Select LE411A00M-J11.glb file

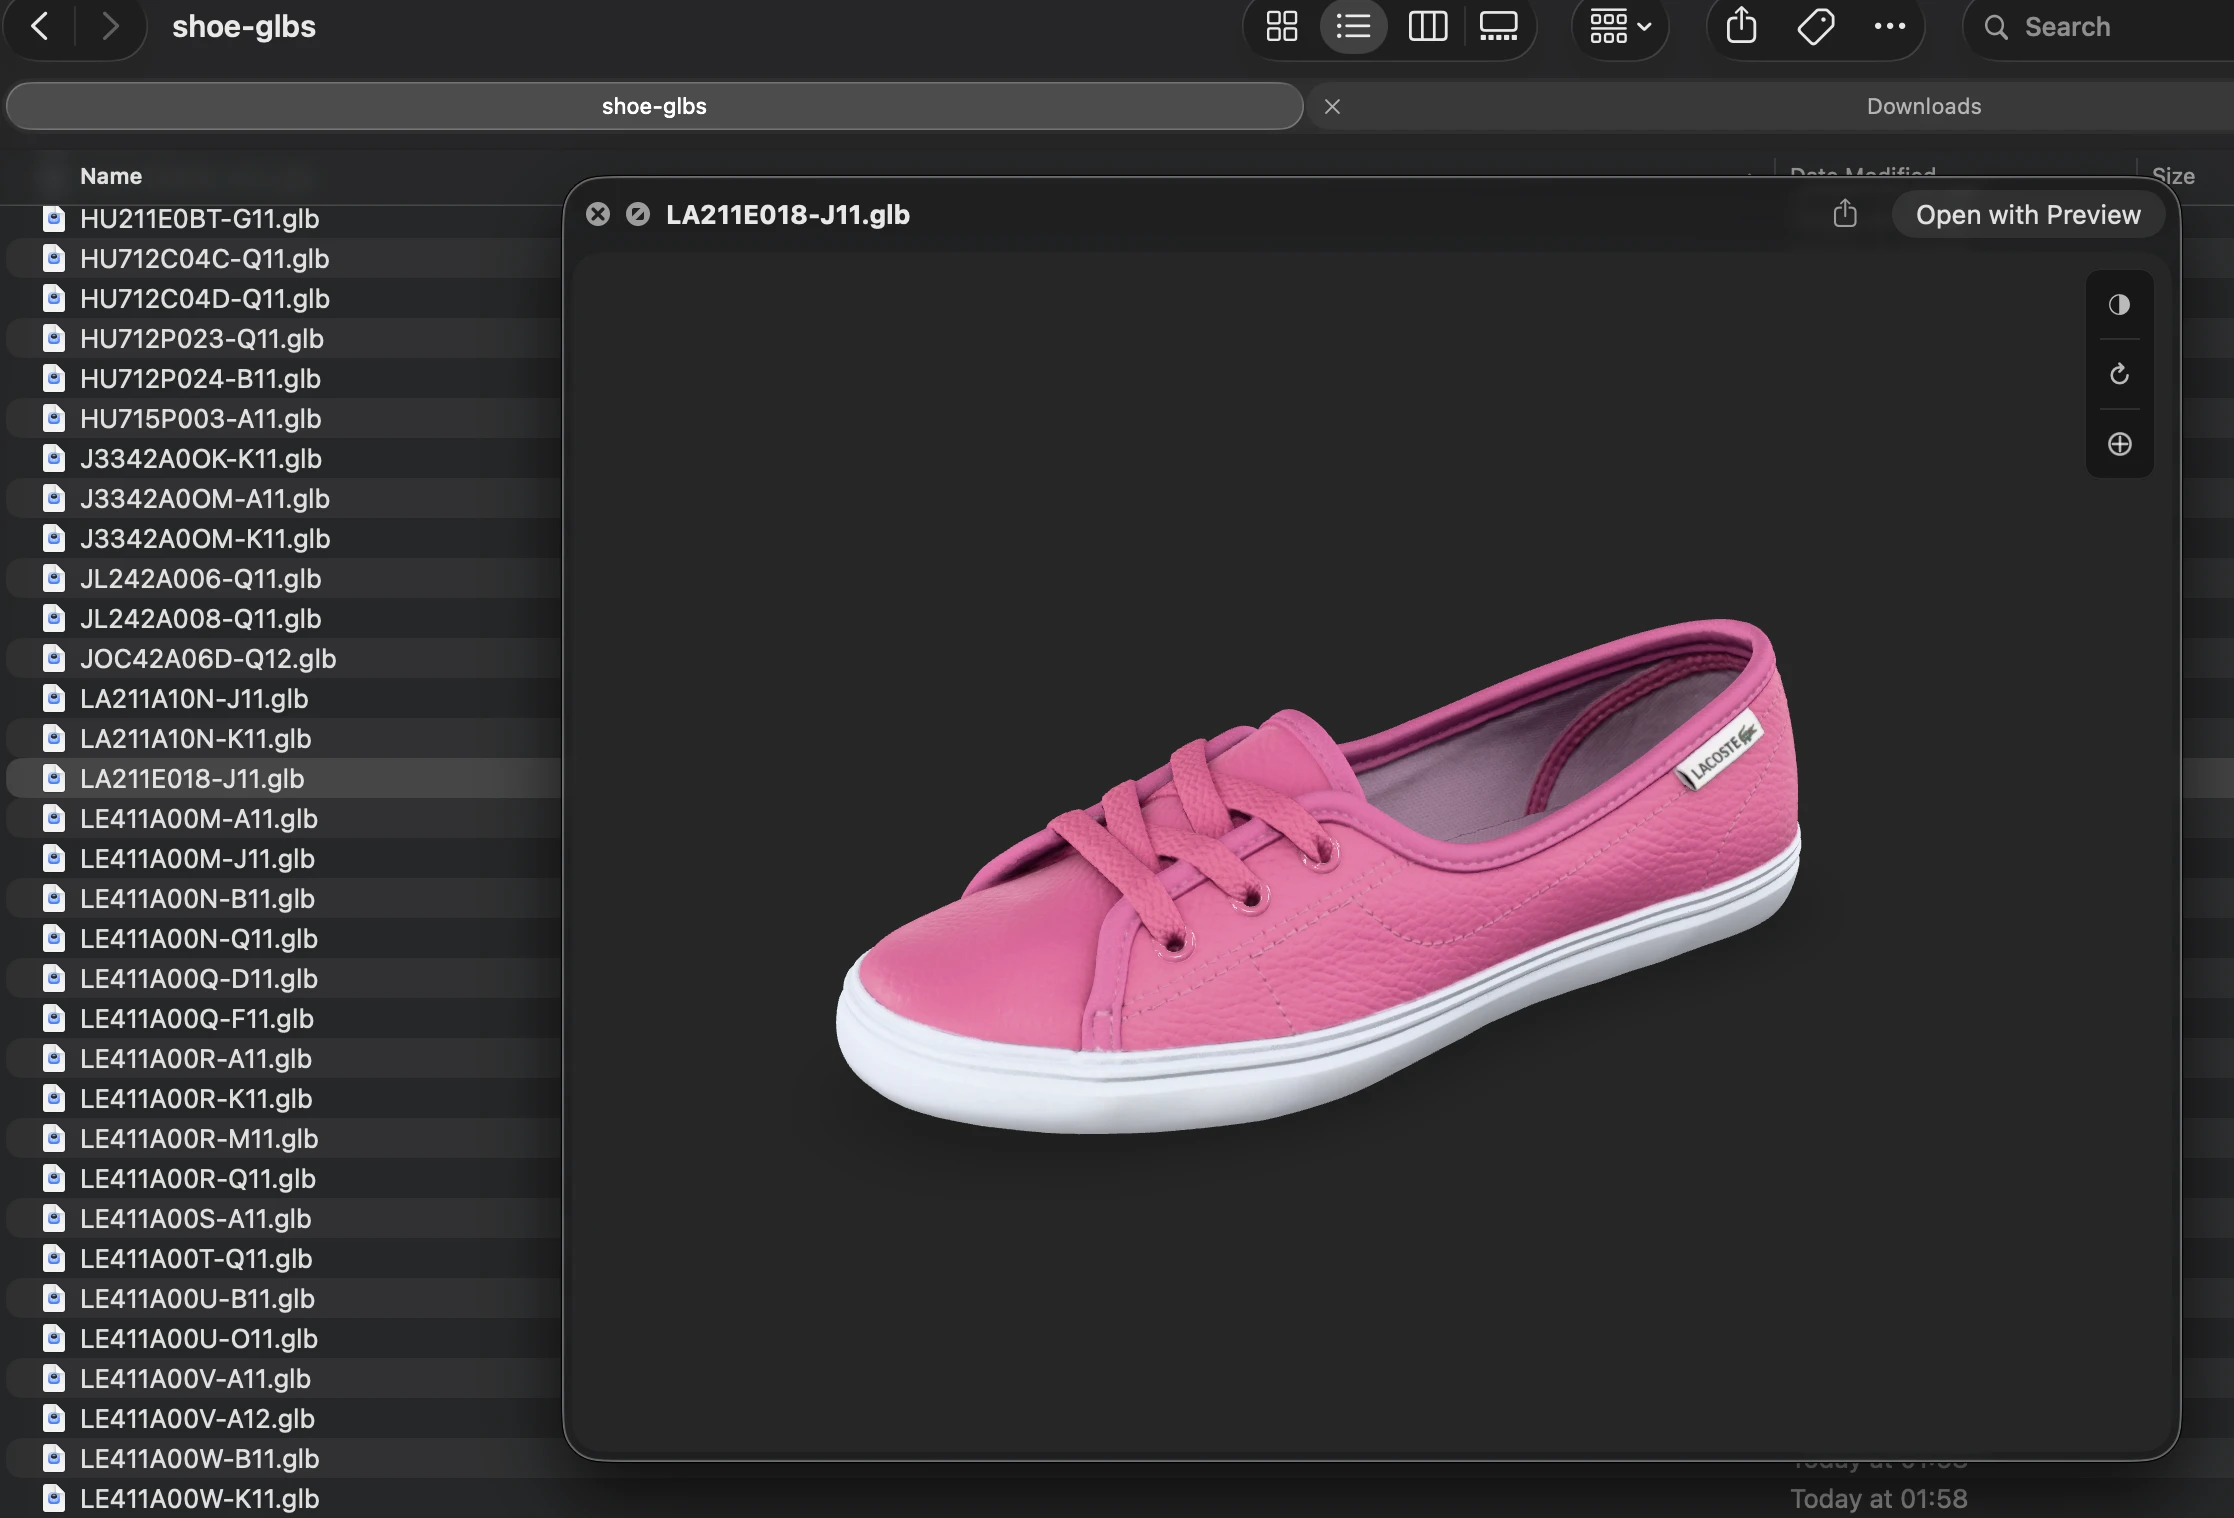(x=197, y=858)
